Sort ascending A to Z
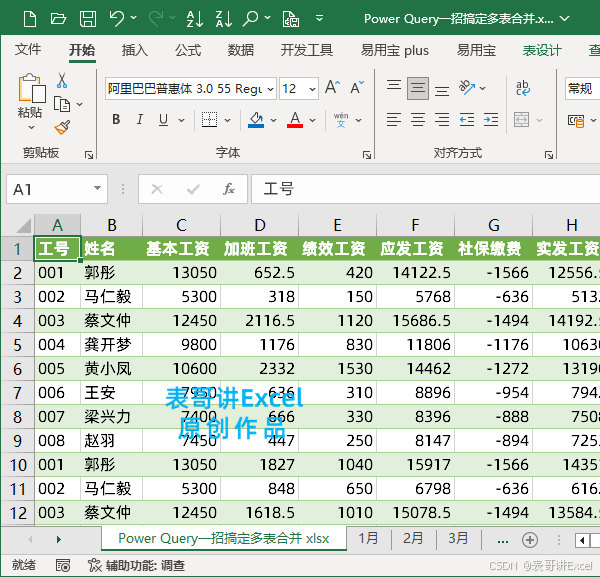 tap(195, 19)
